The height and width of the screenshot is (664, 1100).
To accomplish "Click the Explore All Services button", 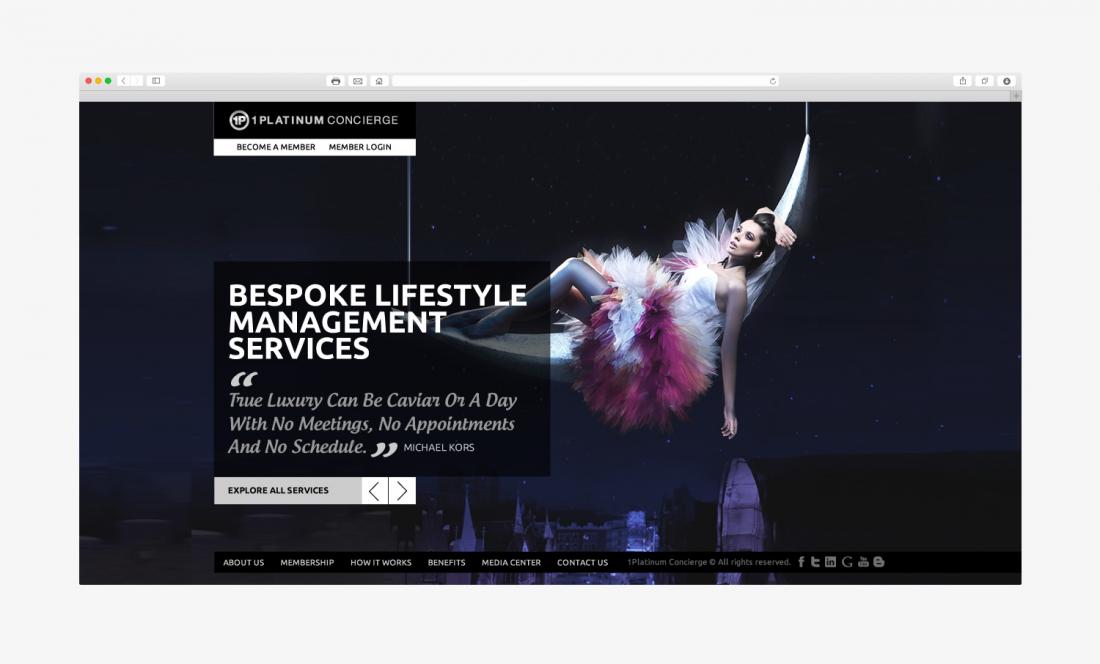I will pyautogui.click(x=278, y=491).
